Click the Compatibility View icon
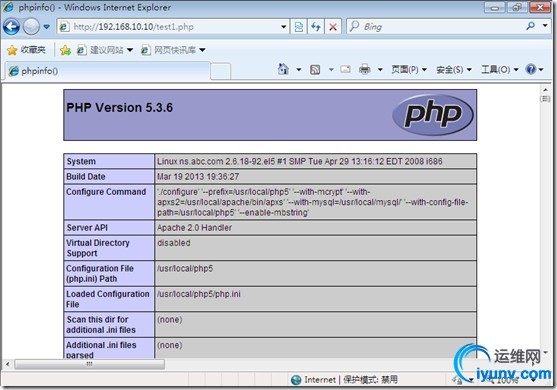The width and height of the screenshot is (557, 390). 299,27
